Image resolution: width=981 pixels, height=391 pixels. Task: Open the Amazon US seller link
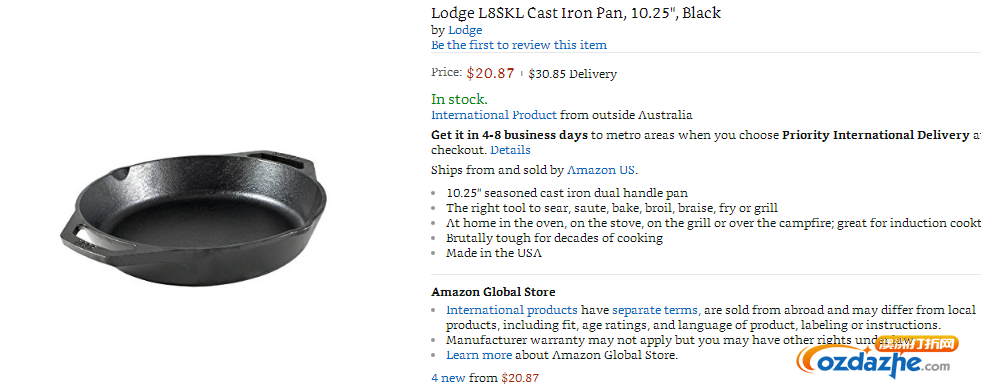[601, 170]
